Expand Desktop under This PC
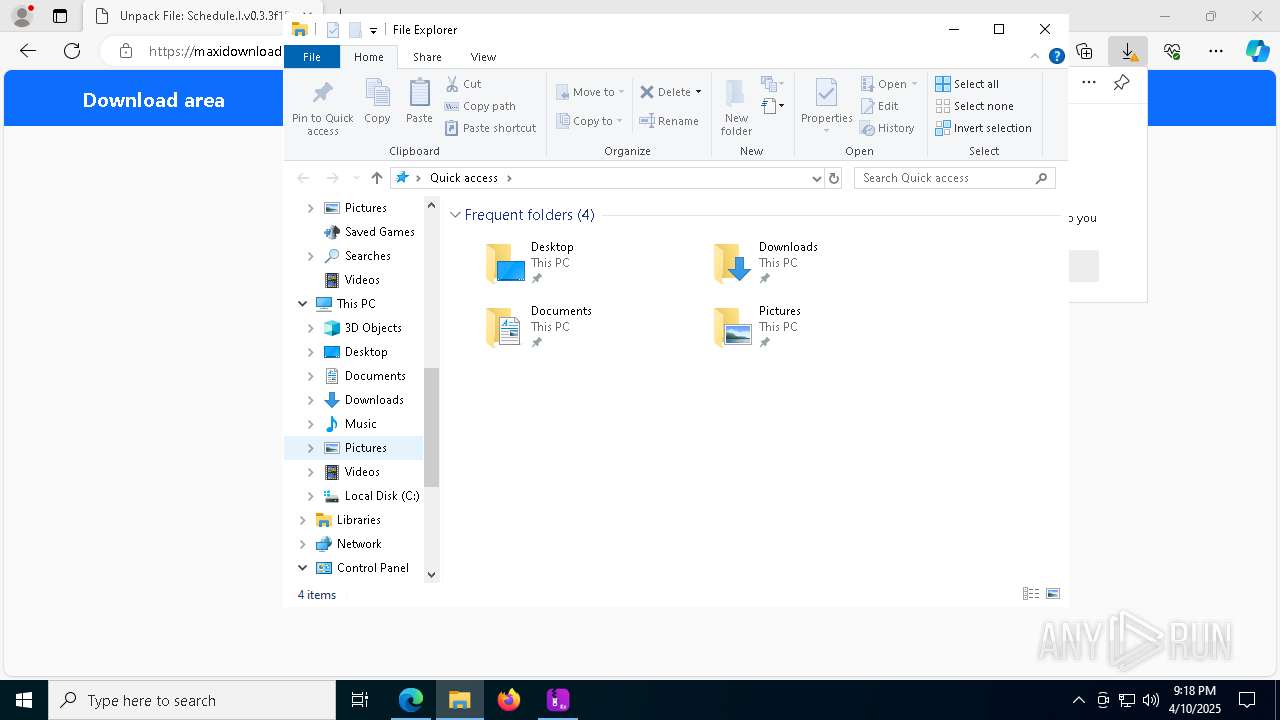1280x720 pixels. point(310,352)
